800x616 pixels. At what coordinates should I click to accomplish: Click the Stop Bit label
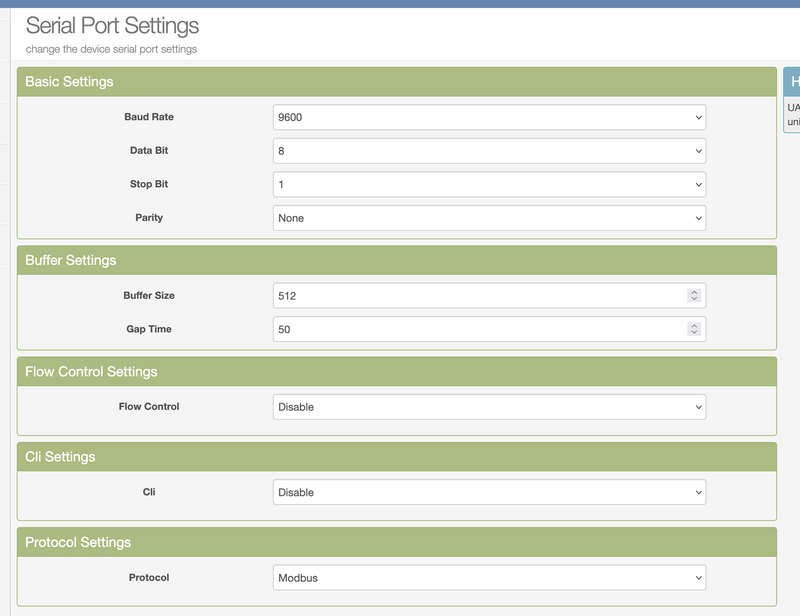(149, 184)
